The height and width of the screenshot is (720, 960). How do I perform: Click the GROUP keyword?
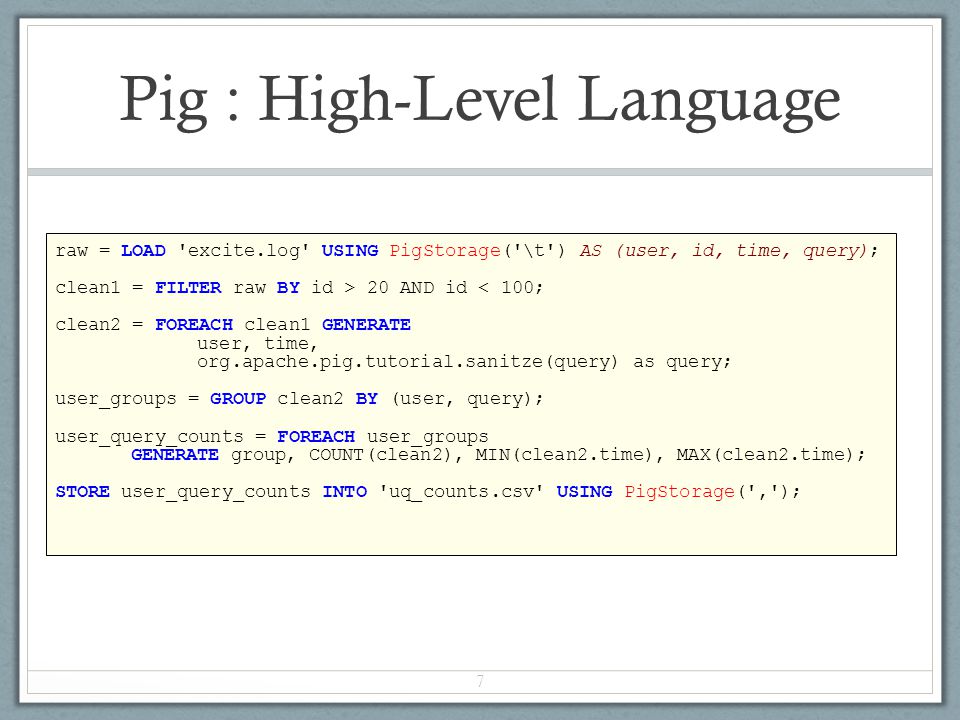238,399
